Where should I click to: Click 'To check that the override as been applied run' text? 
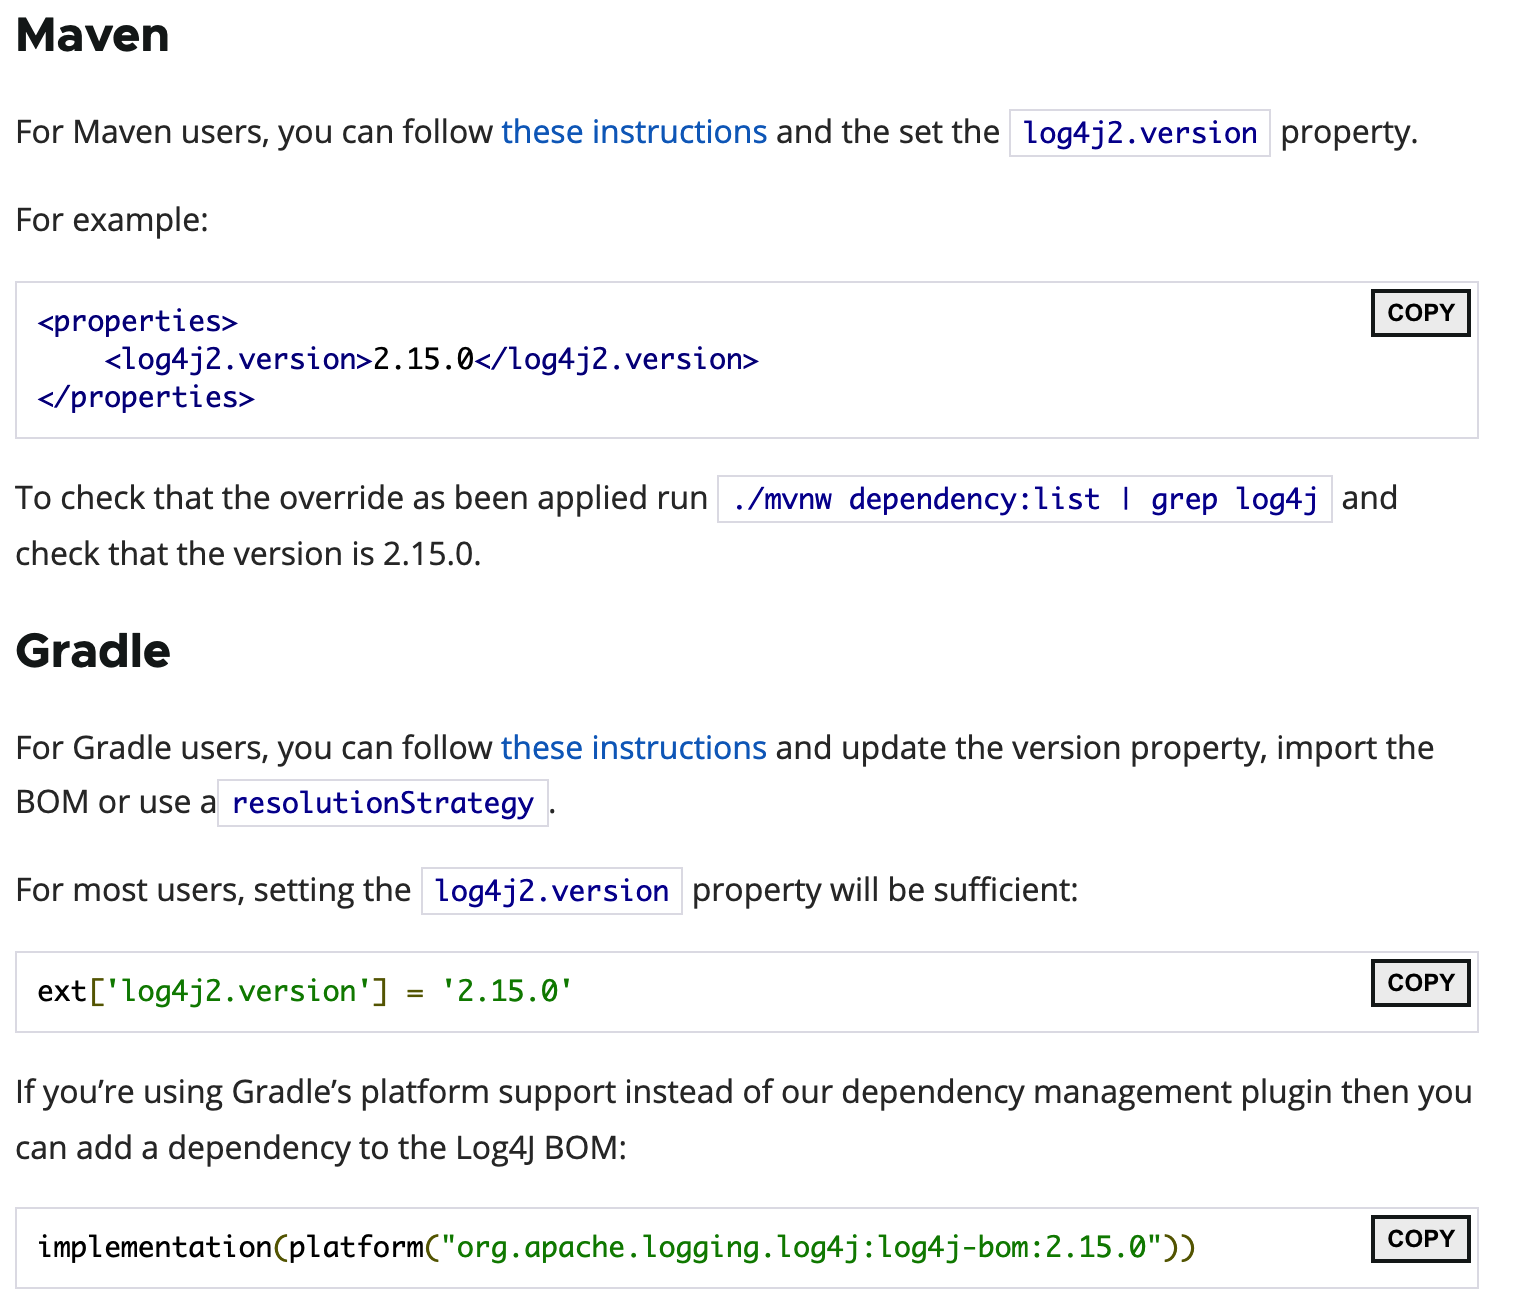coord(362,498)
